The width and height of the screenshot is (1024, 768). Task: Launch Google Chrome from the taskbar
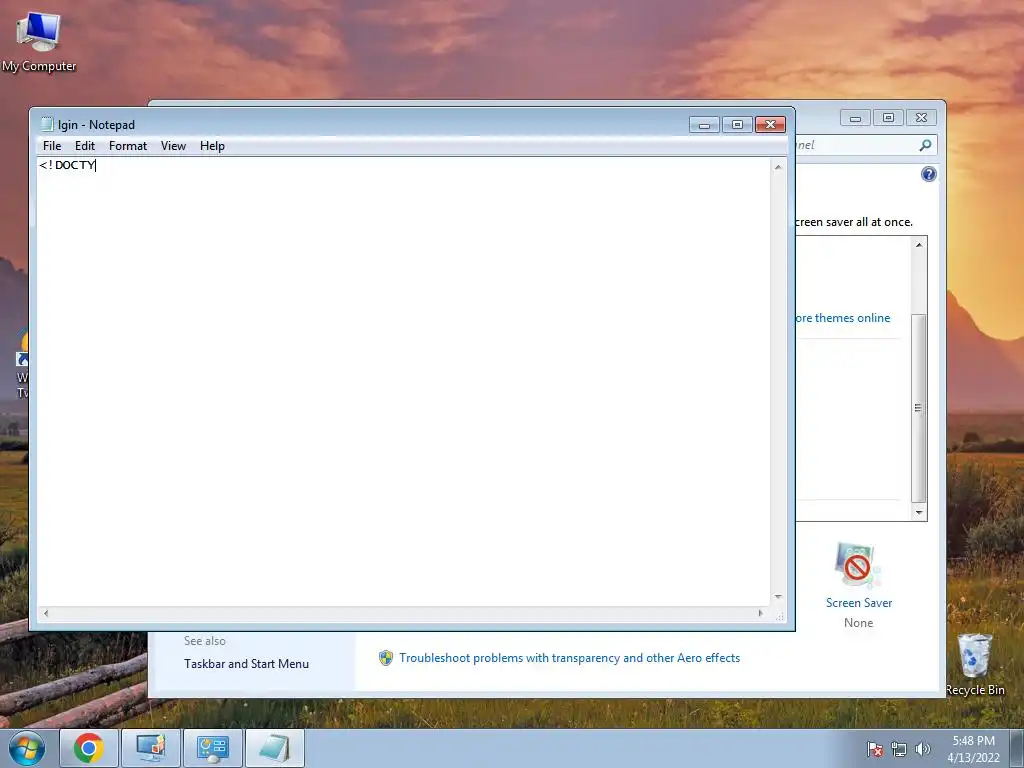[x=89, y=748]
